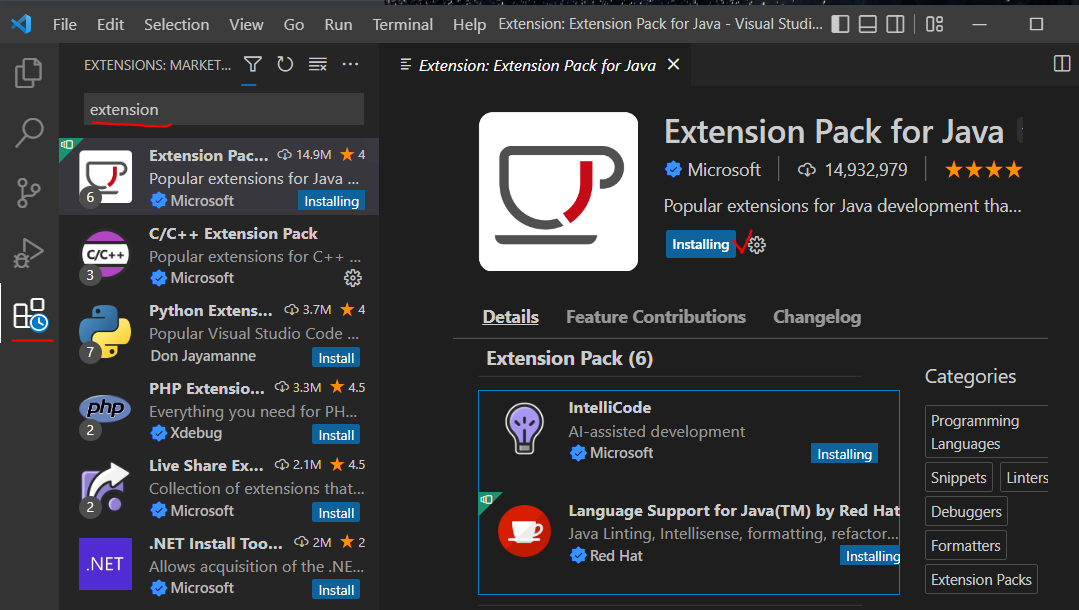Open the Search view in activity bar
The height and width of the screenshot is (610, 1079).
[29, 132]
